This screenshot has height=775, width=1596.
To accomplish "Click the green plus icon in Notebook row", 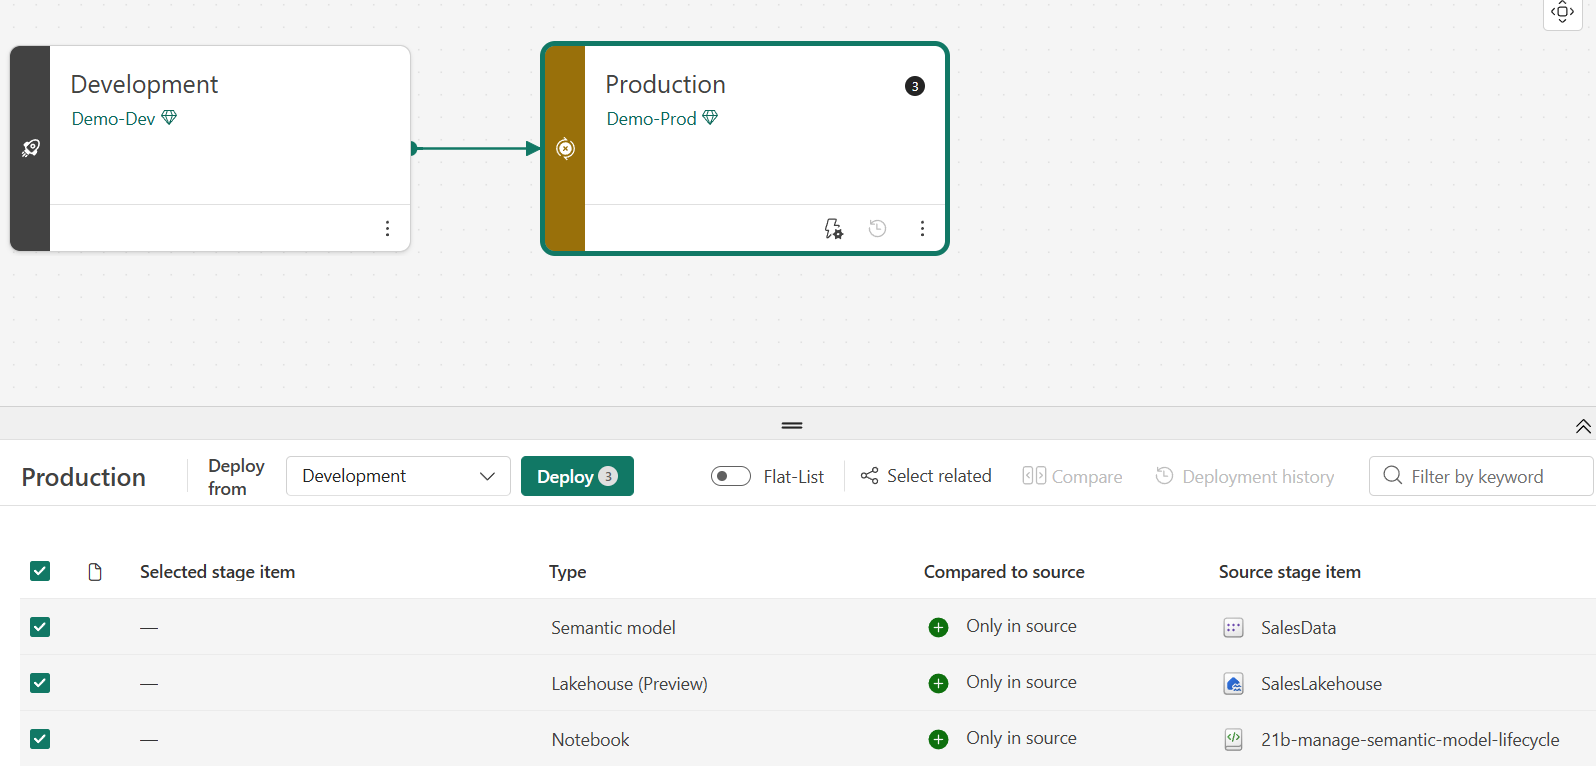I will click(938, 739).
